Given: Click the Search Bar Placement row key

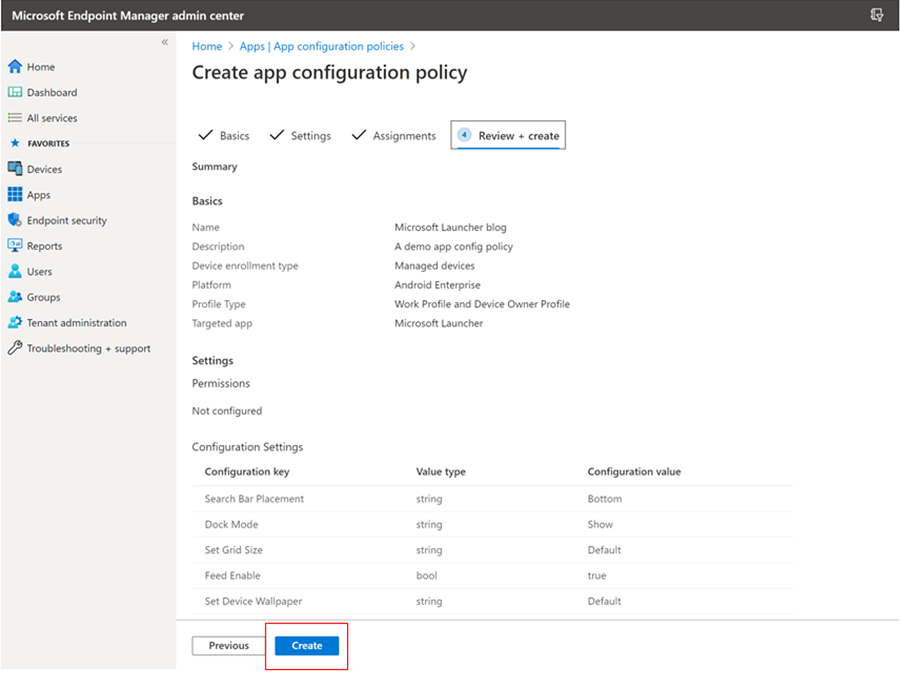Looking at the screenshot, I should 254,499.
